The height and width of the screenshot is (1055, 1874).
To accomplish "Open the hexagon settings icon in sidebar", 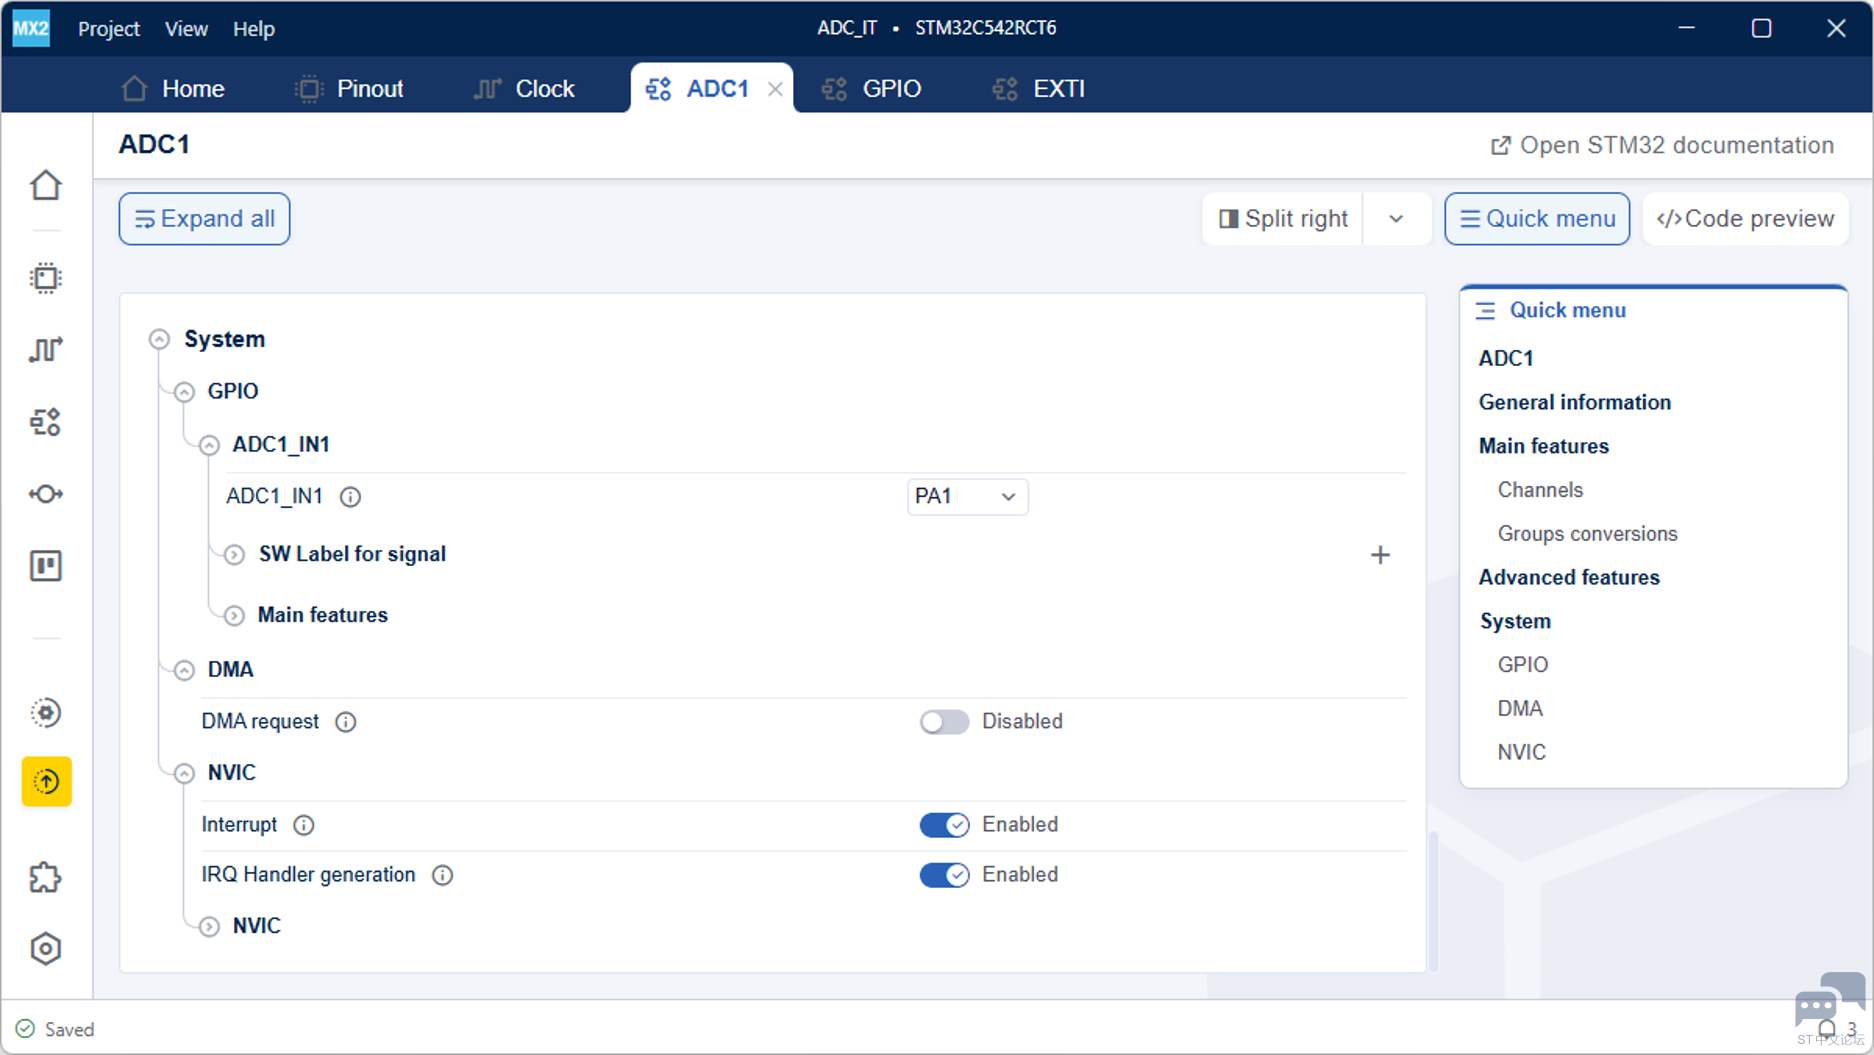I will click(x=46, y=948).
